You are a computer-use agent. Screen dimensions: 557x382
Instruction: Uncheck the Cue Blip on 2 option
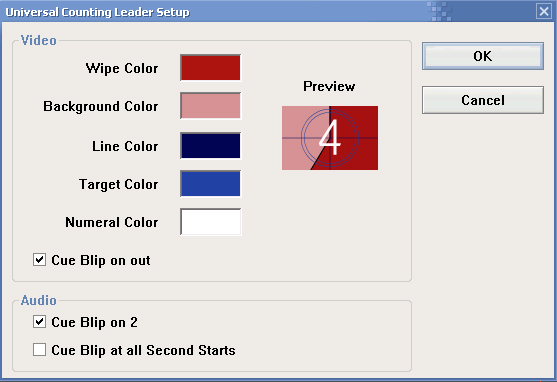[x=39, y=322]
